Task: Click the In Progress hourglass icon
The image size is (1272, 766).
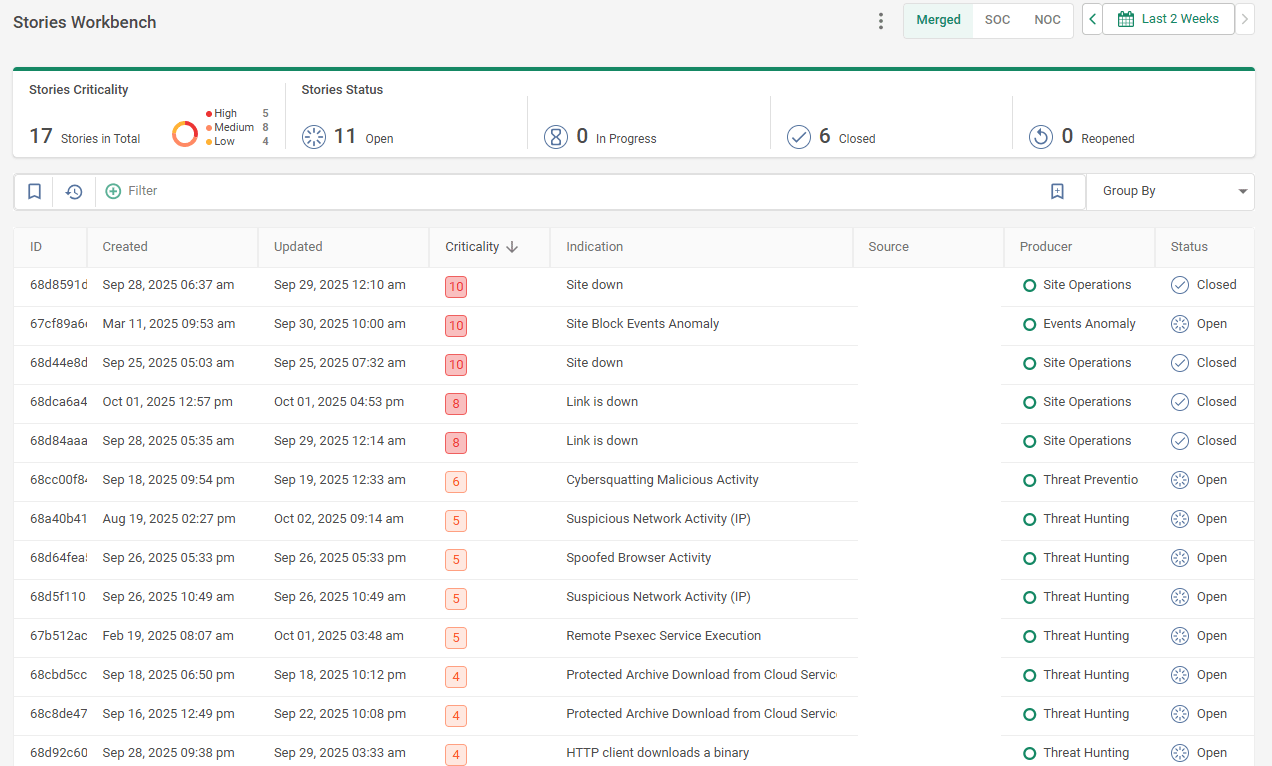Action: pos(556,137)
